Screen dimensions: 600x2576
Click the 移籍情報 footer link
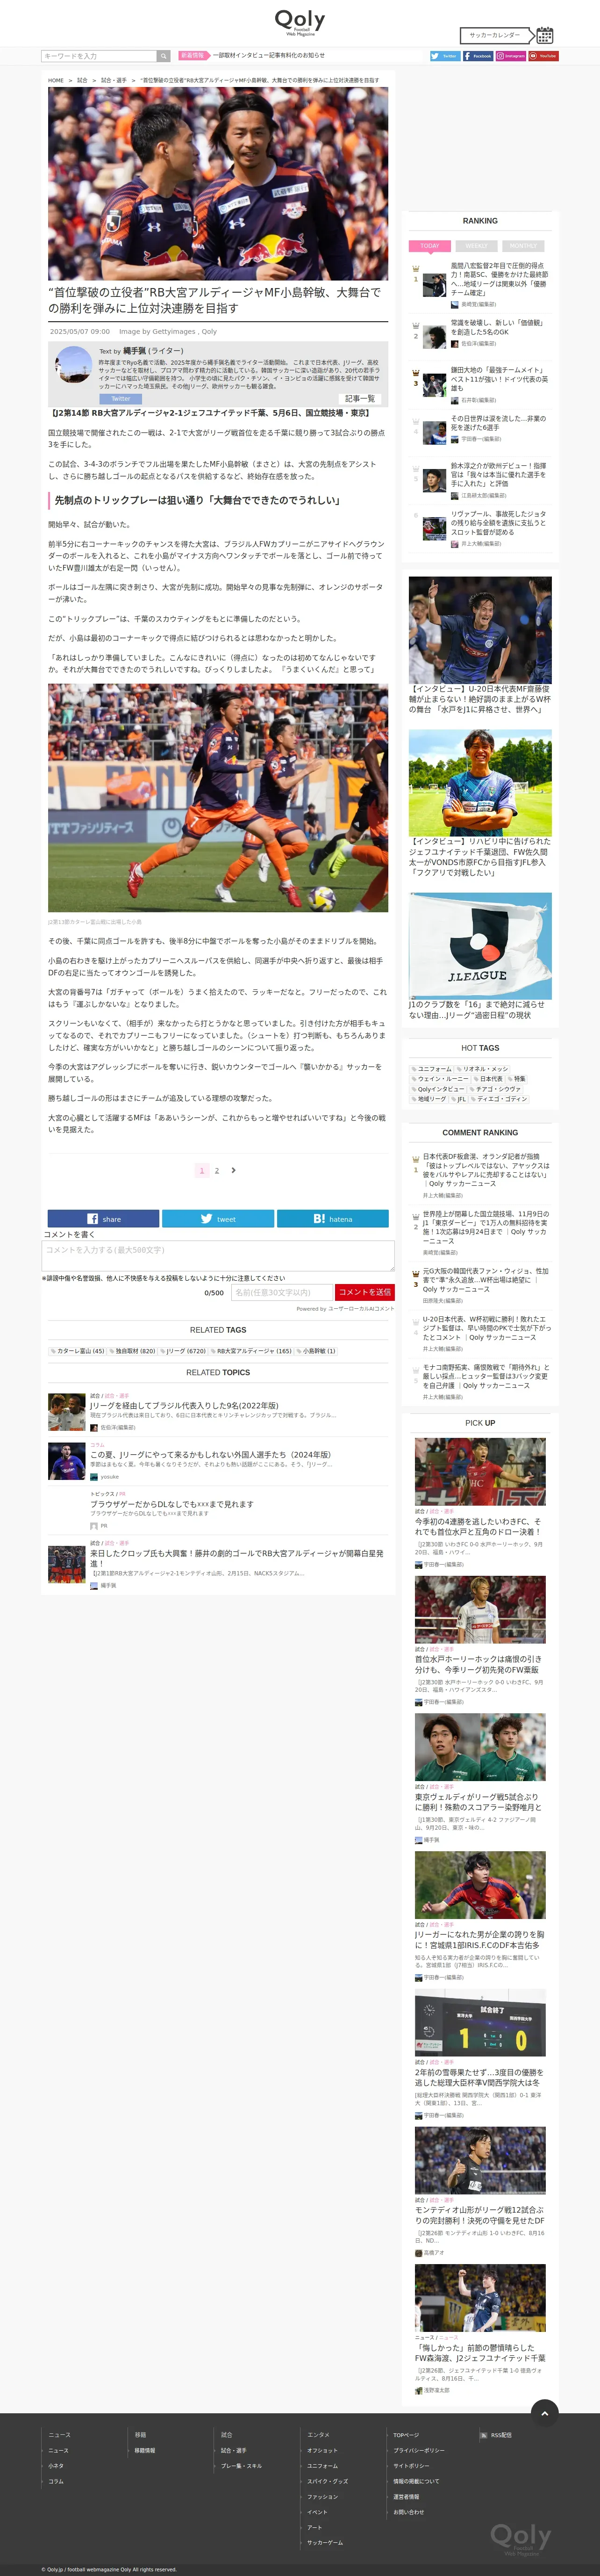(x=145, y=2450)
